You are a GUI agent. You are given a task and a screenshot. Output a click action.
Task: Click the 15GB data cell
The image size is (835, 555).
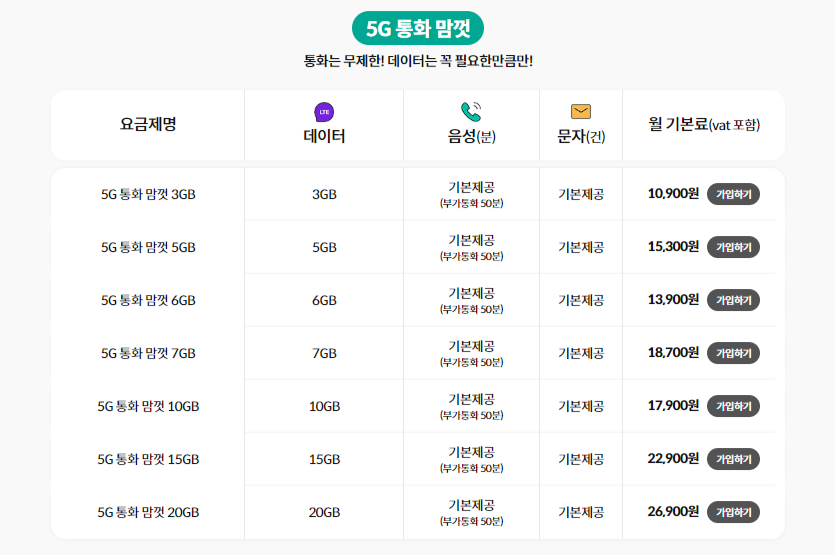point(324,459)
